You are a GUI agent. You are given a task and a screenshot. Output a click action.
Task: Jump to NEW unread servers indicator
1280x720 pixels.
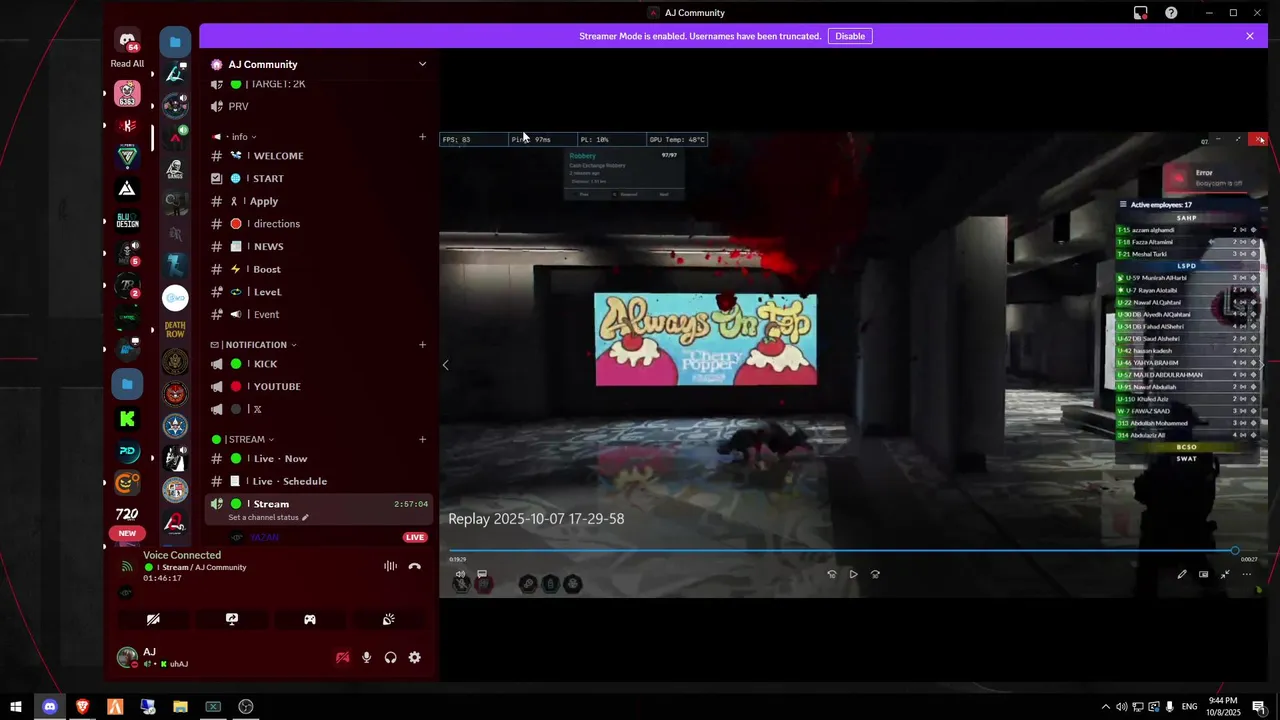(127, 533)
